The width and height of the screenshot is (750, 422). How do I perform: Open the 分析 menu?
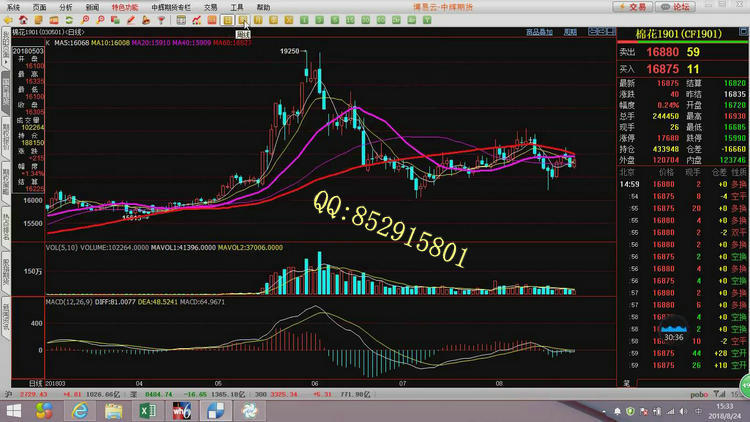point(66,6)
